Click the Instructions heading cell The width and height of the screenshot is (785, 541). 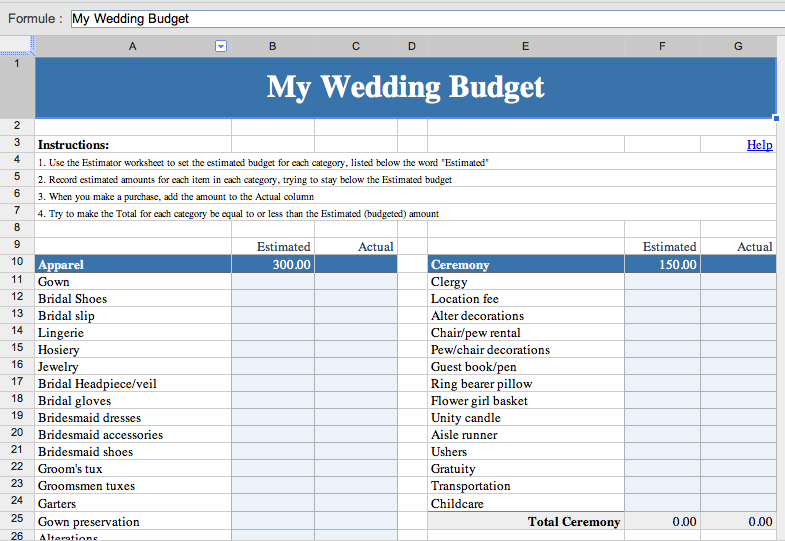[133, 145]
